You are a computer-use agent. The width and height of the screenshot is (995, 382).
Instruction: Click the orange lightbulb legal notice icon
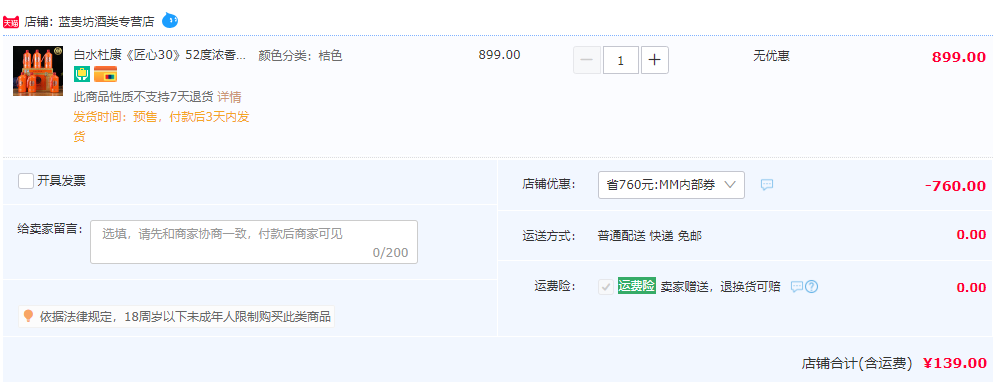click(28, 315)
